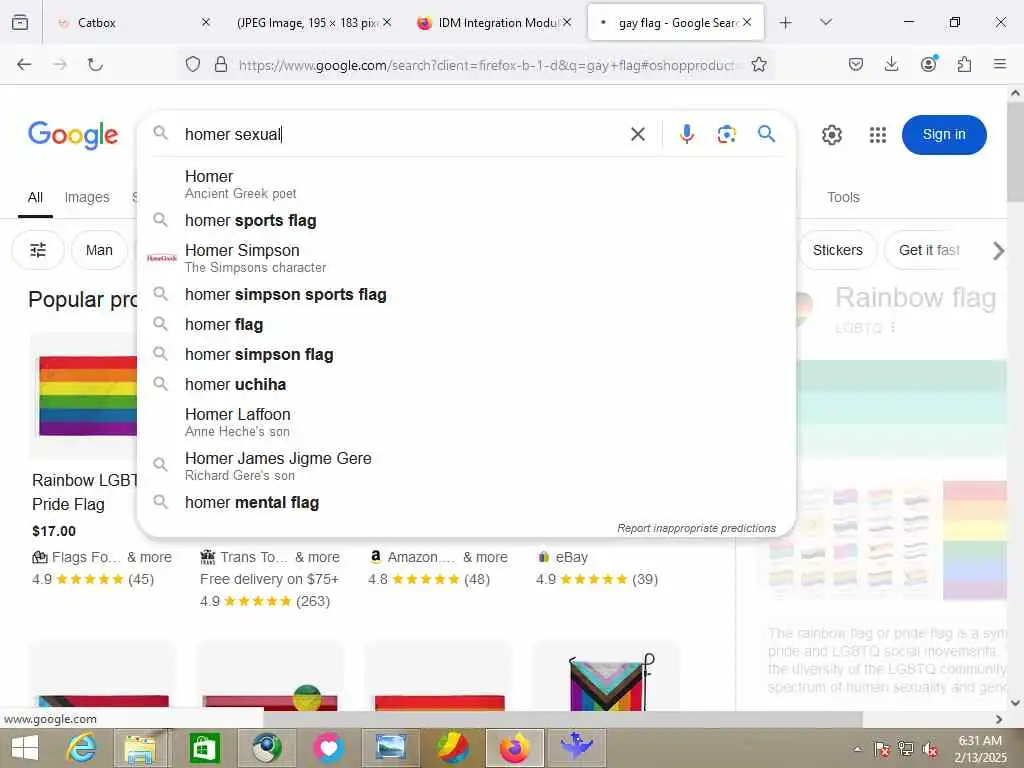Image resolution: width=1024 pixels, height=768 pixels.
Task: Apply the Man filter chip
Action: [99, 250]
